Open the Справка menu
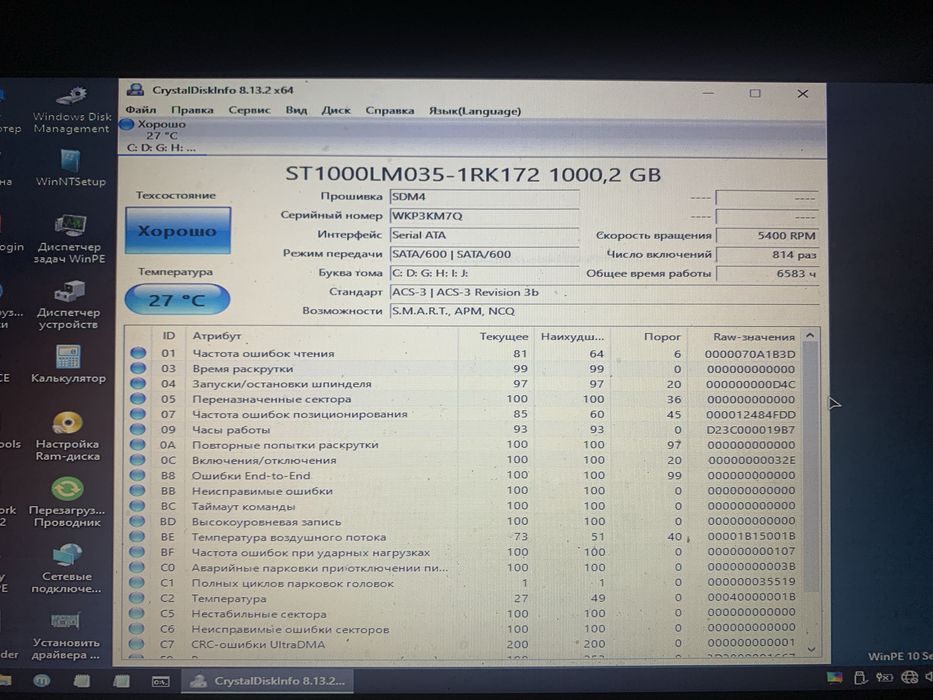The width and height of the screenshot is (933, 700). pyautogui.click(x=390, y=111)
